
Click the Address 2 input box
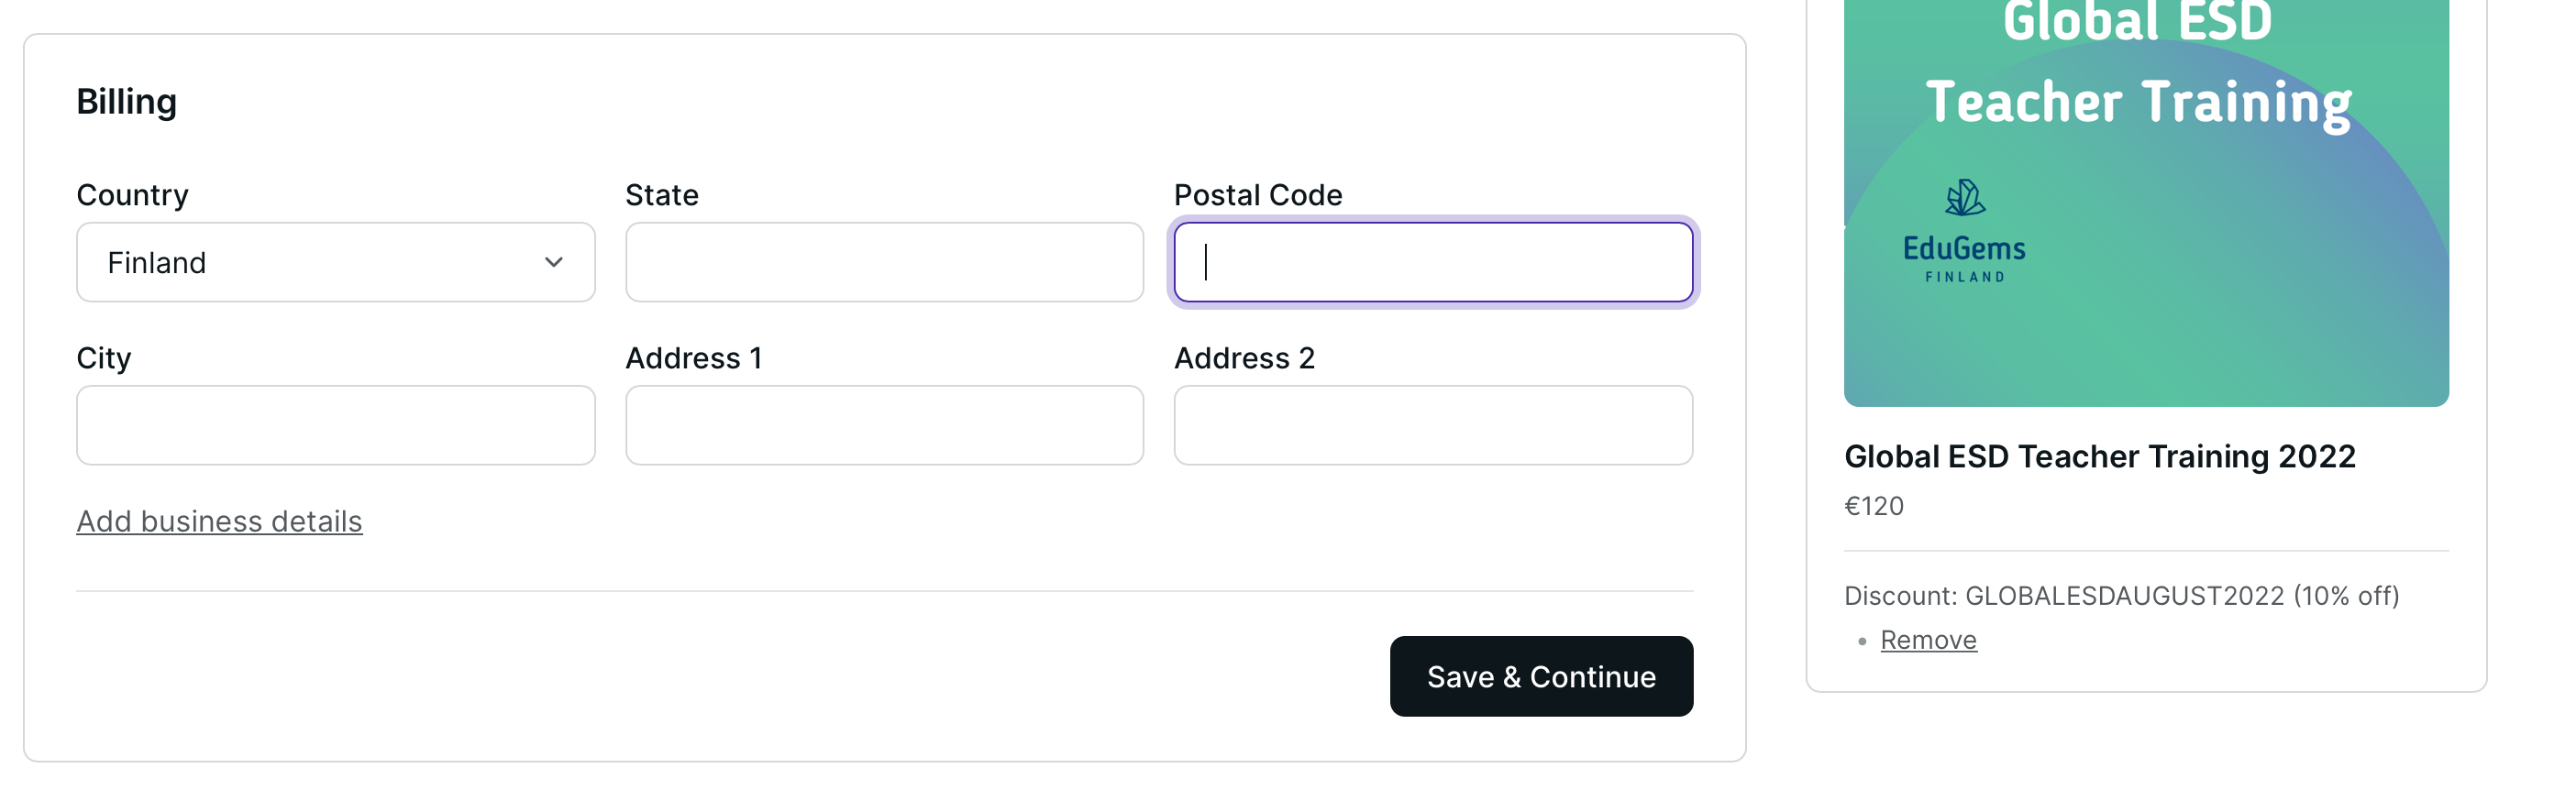tap(1432, 425)
